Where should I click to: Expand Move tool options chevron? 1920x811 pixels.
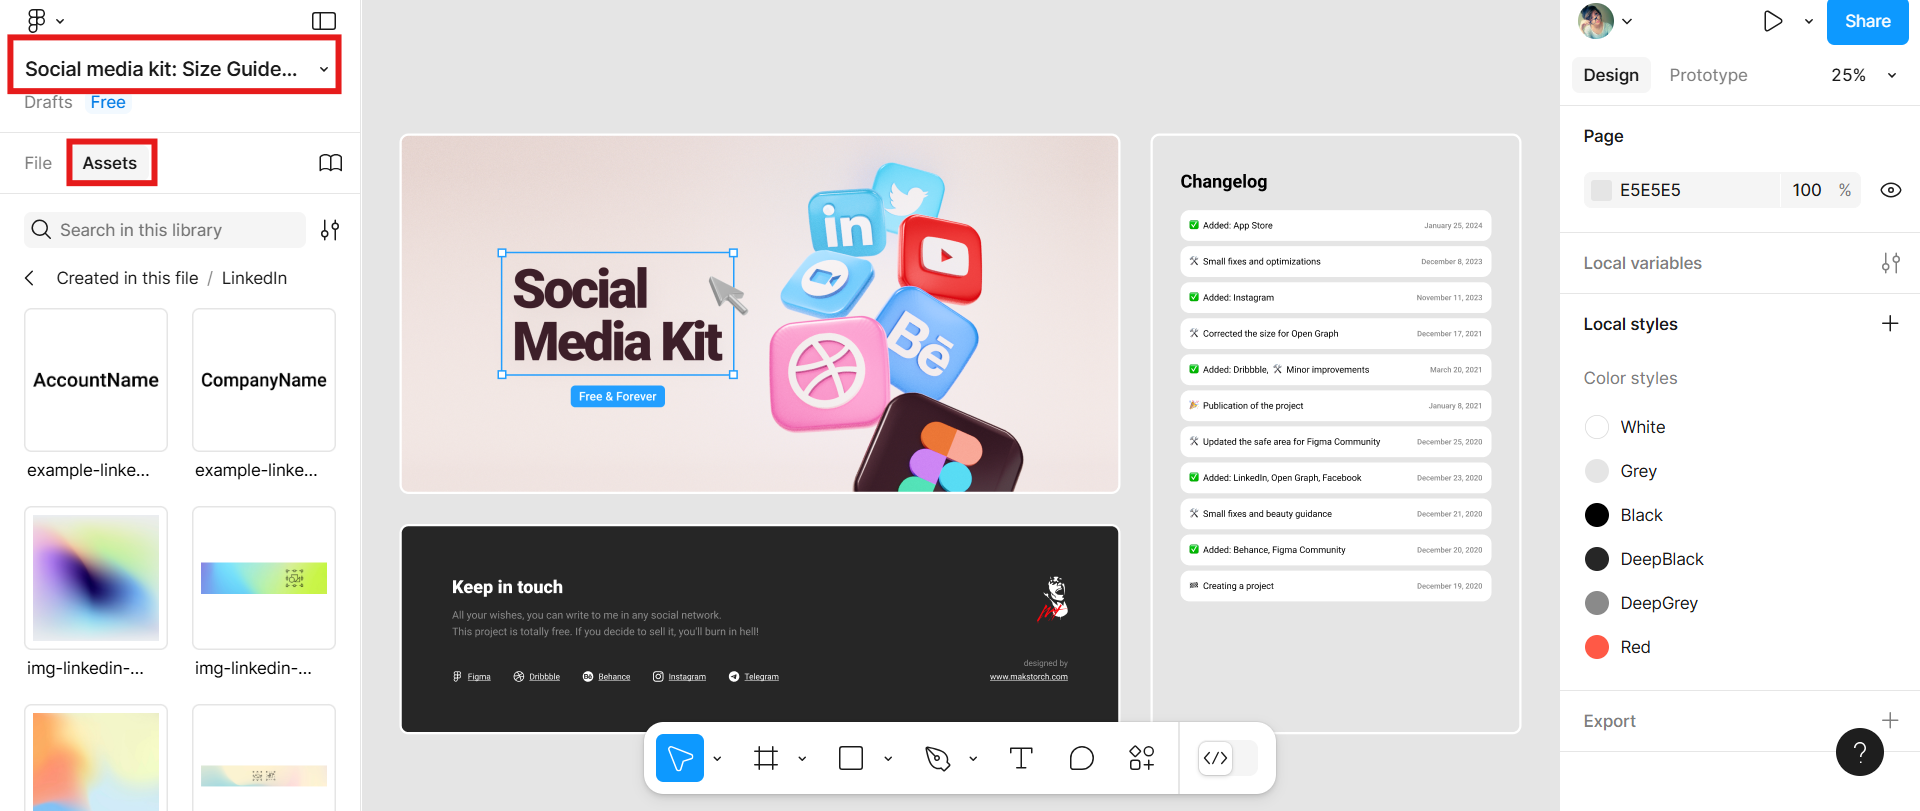(x=717, y=759)
